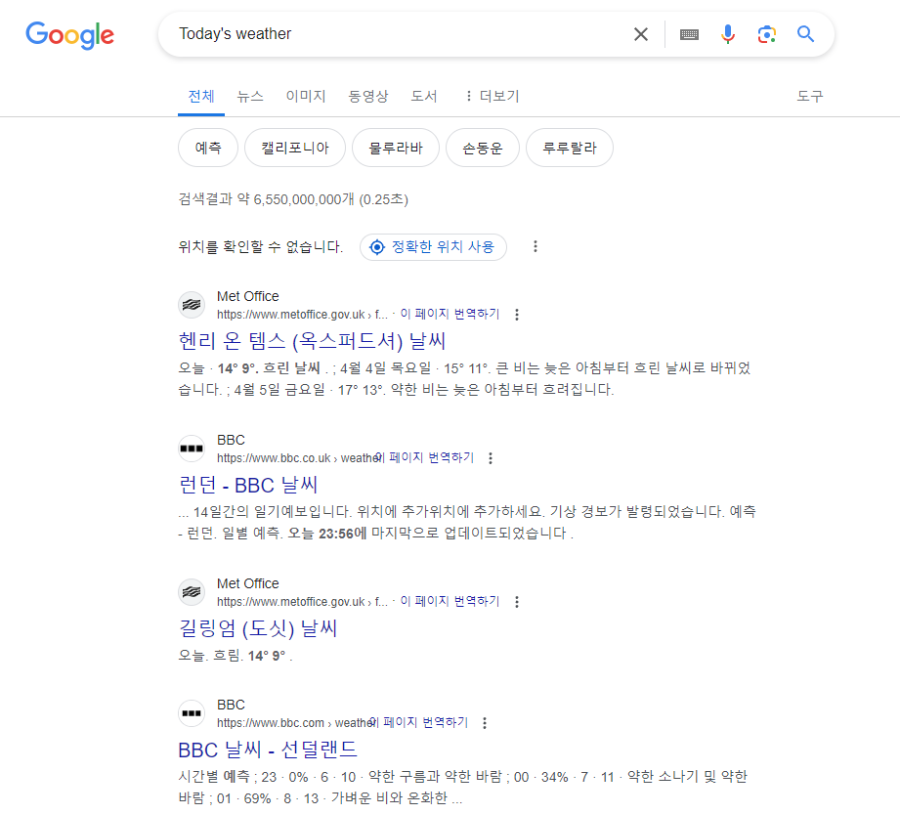Clear the search box with the X icon
Image resolution: width=900 pixels, height=835 pixels.
click(x=641, y=34)
